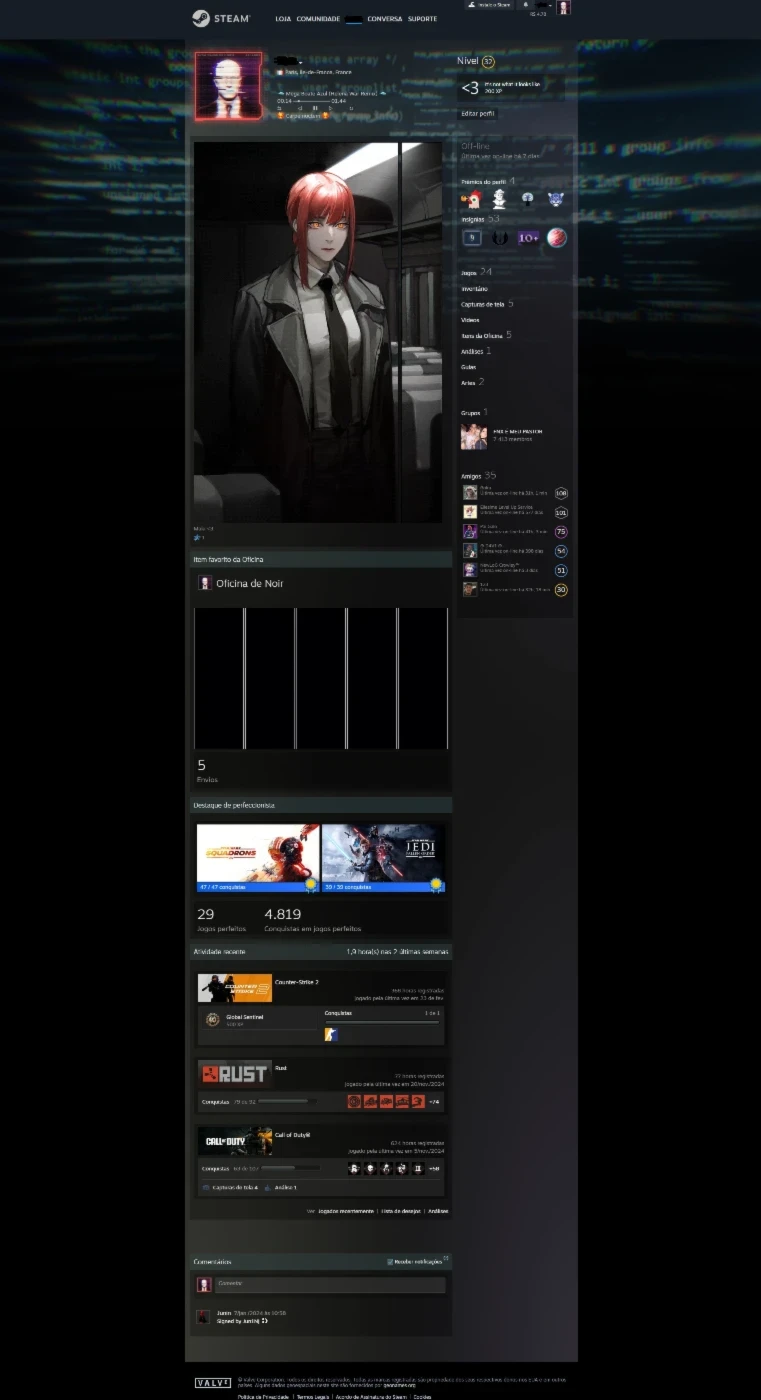Click the level 37 badge circle
Screen dimensions: 761x1400
488,62
